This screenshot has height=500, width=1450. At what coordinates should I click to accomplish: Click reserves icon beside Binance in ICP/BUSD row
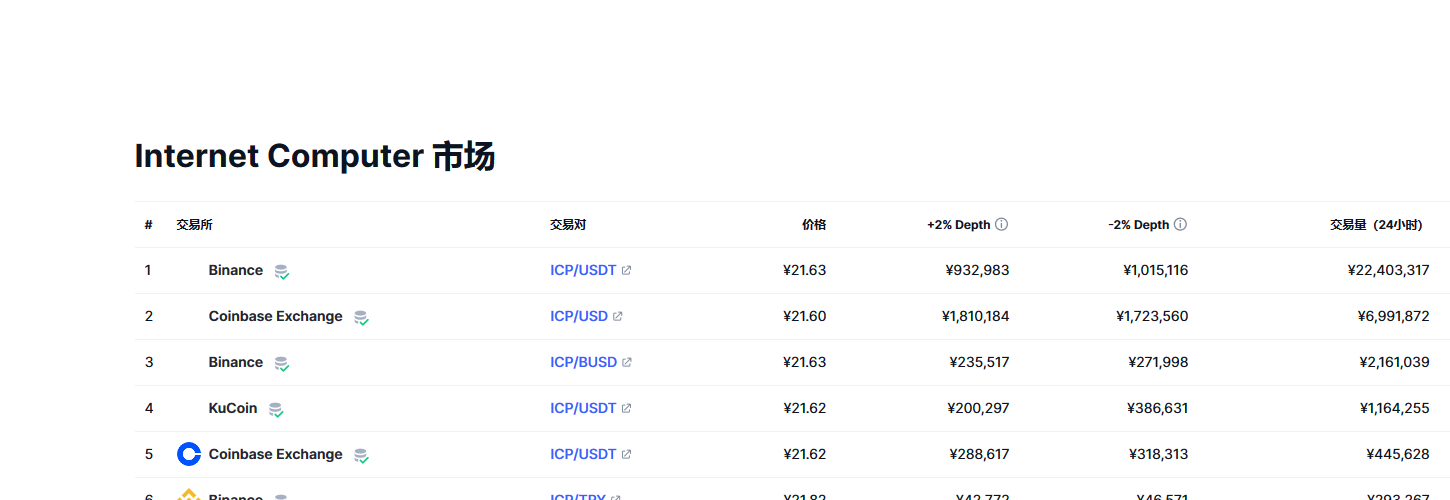pyautogui.click(x=282, y=363)
